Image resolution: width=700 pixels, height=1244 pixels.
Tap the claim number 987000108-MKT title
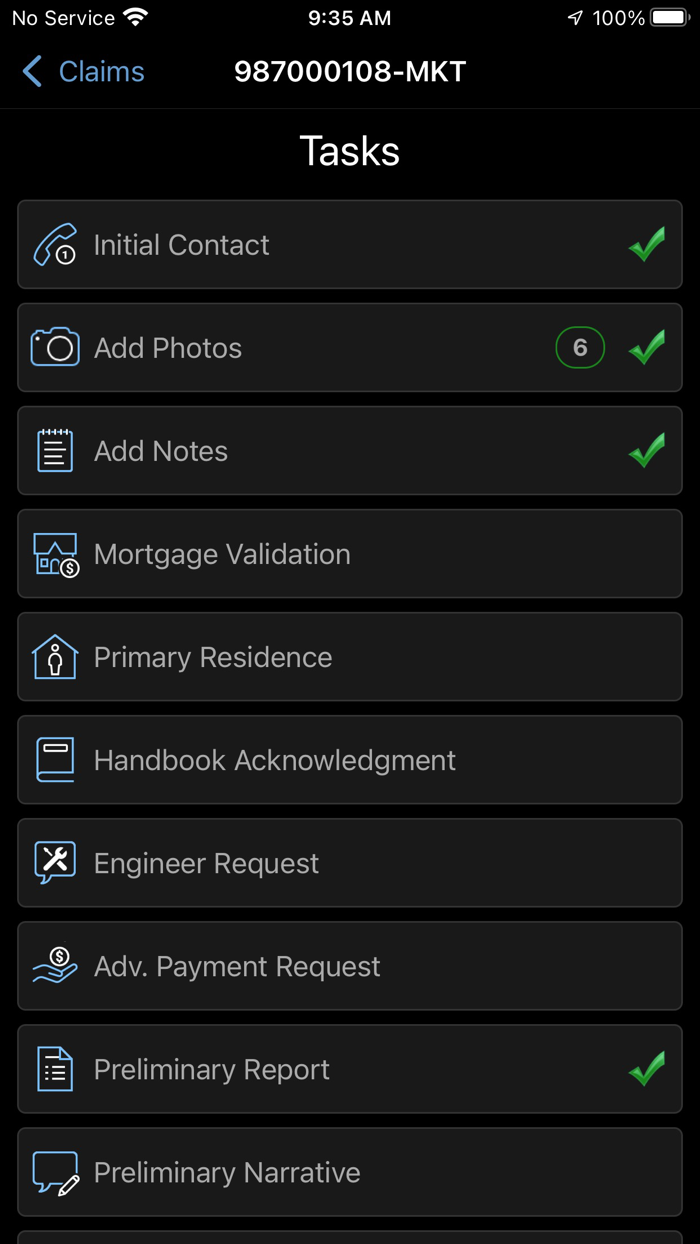[x=350, y=71]
